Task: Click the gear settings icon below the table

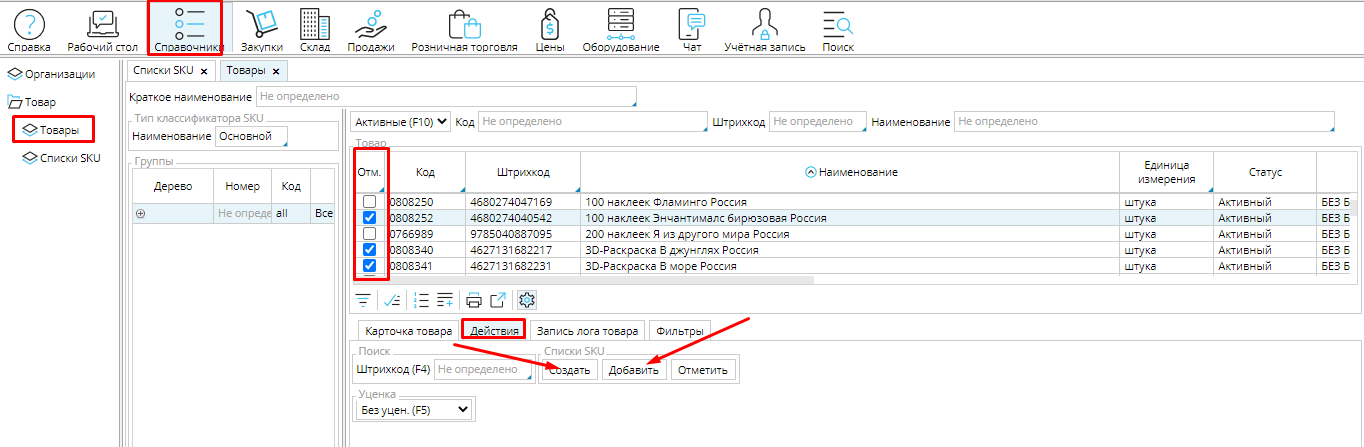Action: point(527,299)
